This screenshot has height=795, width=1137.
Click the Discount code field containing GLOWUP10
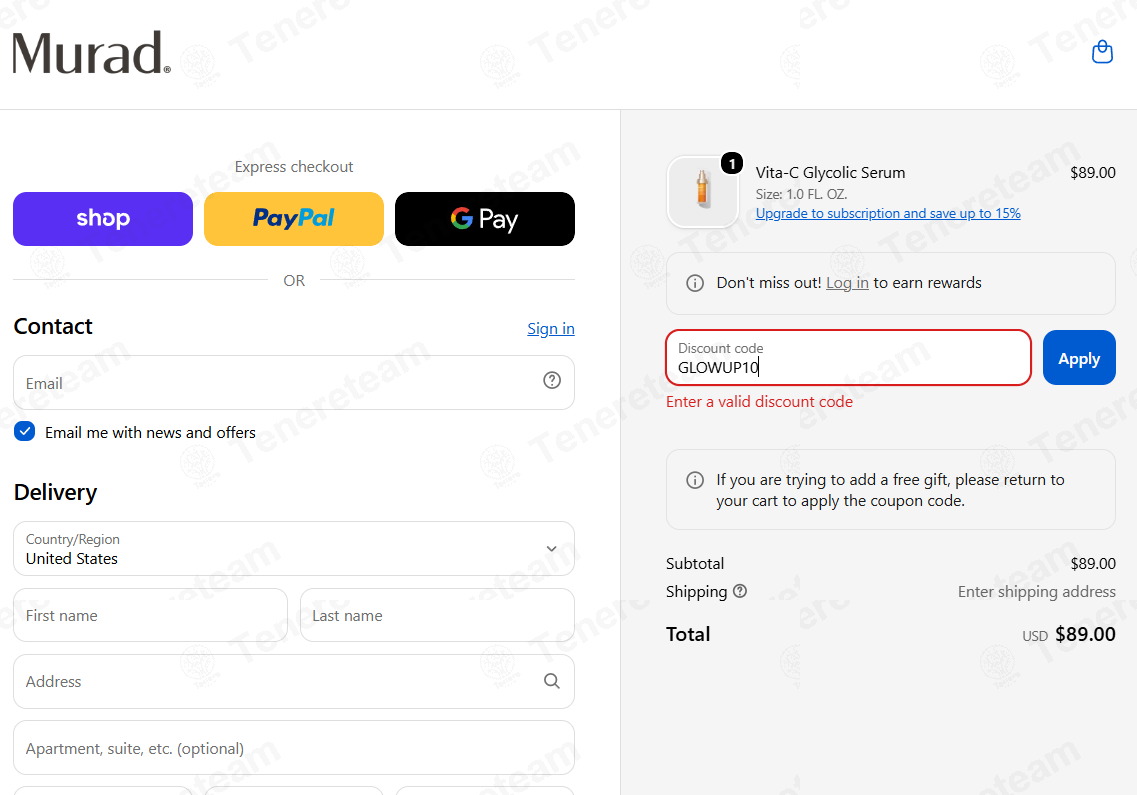[x=848, y=358]
